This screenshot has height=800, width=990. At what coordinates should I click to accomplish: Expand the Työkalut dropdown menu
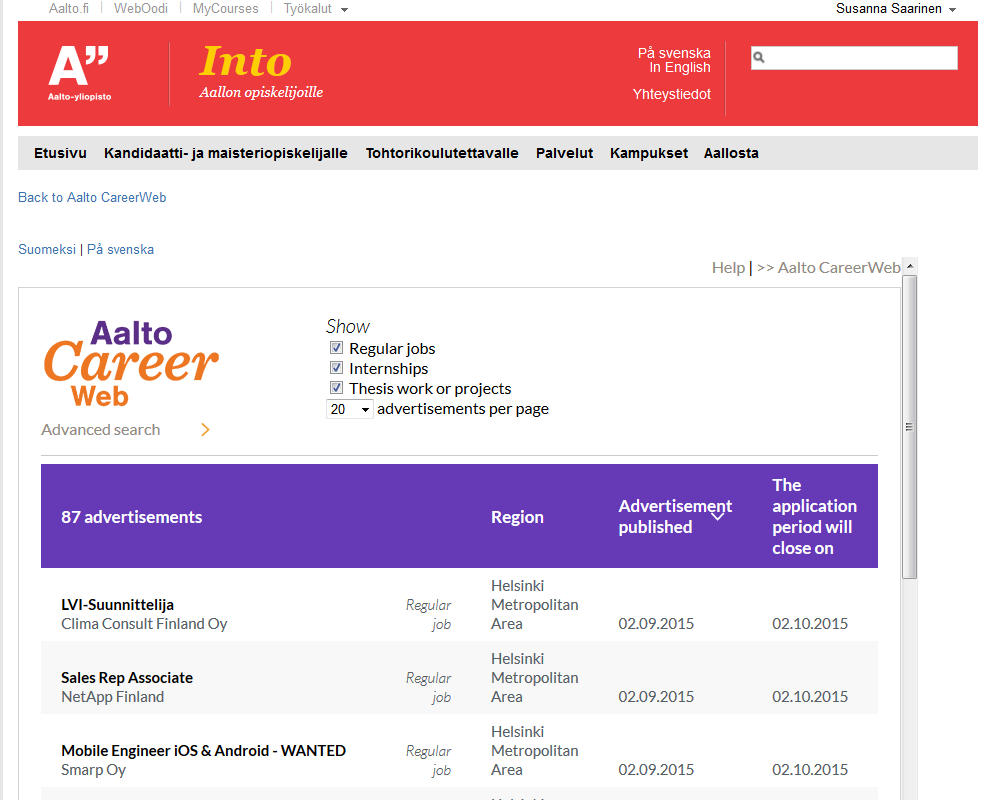coord(316,9)
